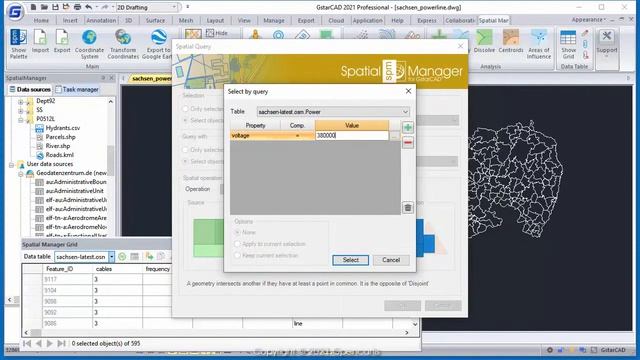Open the Insert ribbon tab
The image size is (640, 360).
(70, 20)
